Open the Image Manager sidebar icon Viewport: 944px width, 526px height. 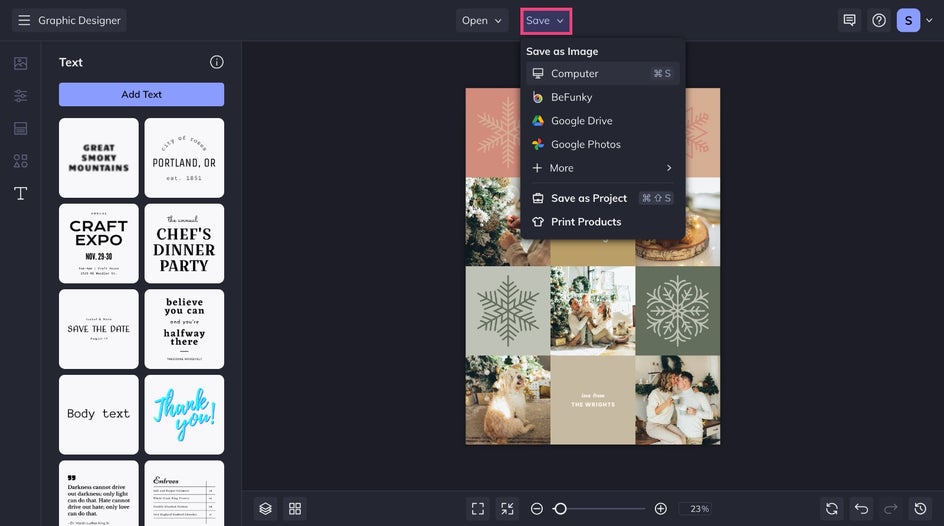point(20,63)
